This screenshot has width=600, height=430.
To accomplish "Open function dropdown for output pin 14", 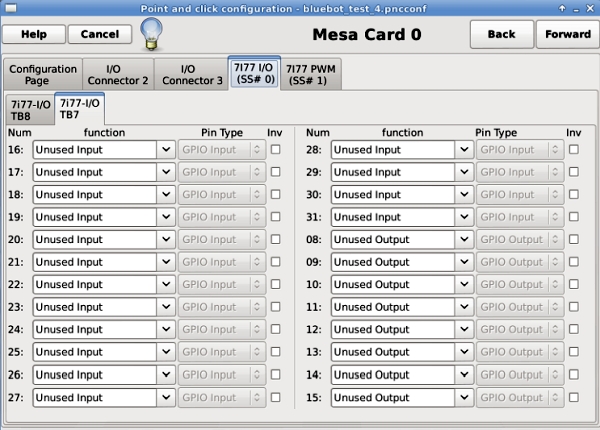I will click(x=464, y=375).
